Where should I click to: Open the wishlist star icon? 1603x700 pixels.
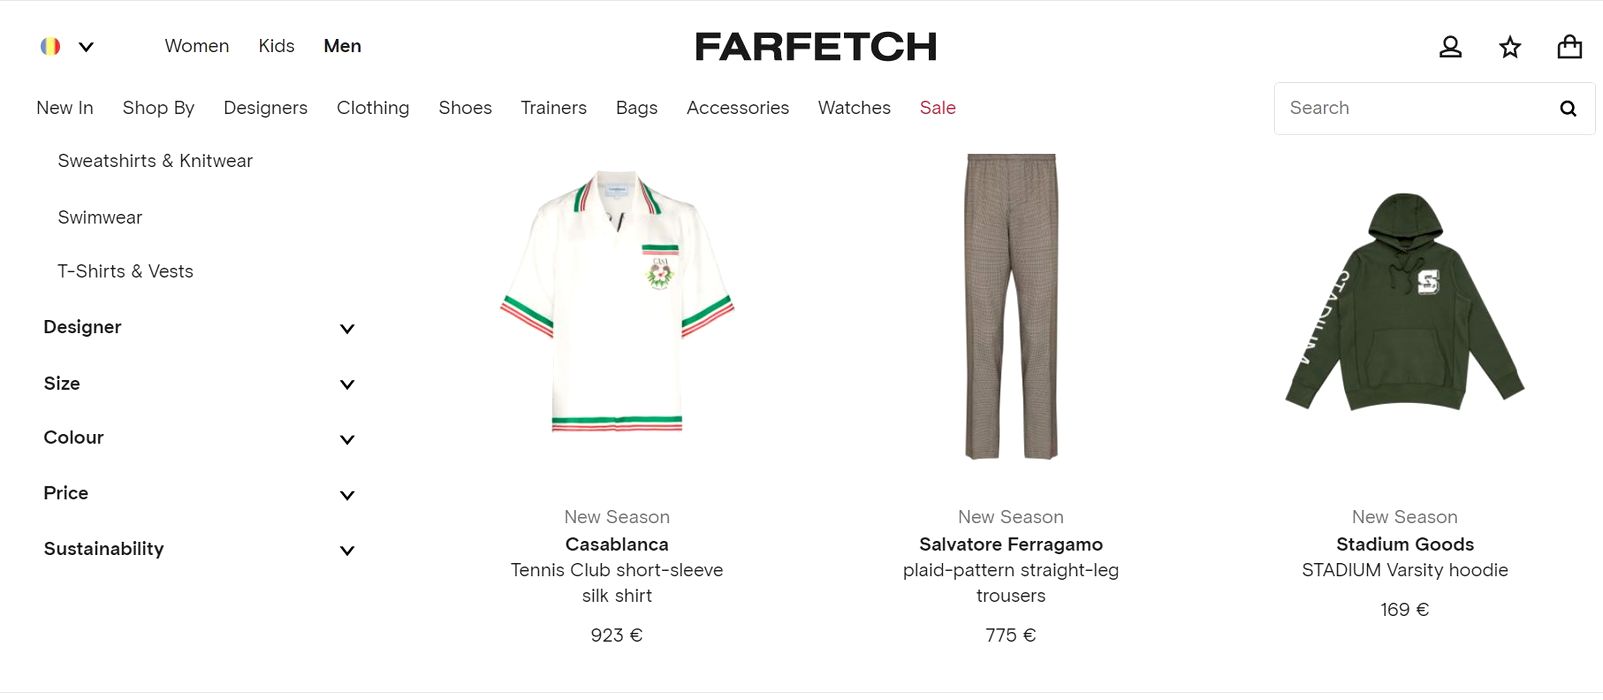[x=1510, y=47]
